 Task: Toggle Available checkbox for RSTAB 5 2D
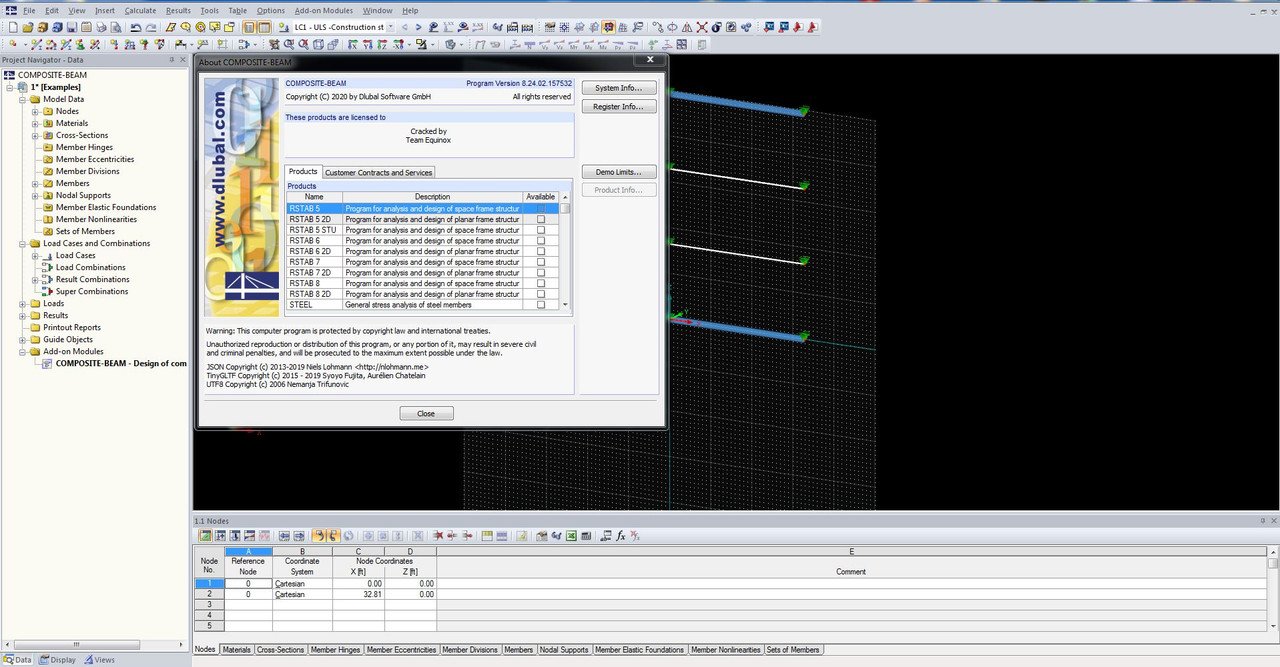point(541,219)
